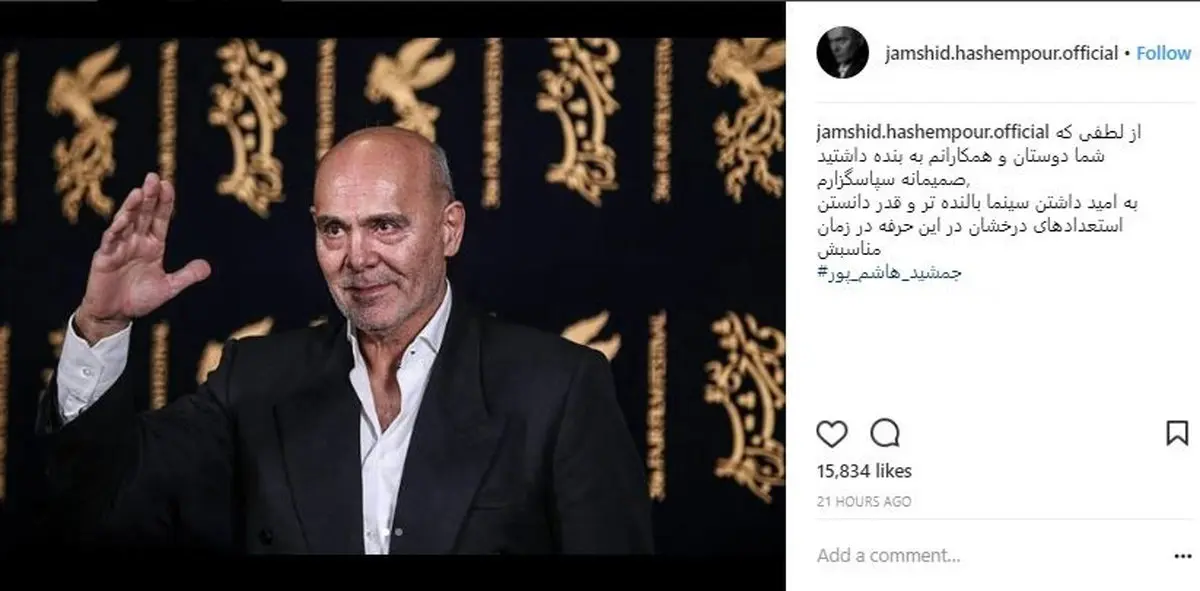The width and height of the screenshot is (1200, 591).
Task: Like the post with the heart icon
Action: pos(832,433)
